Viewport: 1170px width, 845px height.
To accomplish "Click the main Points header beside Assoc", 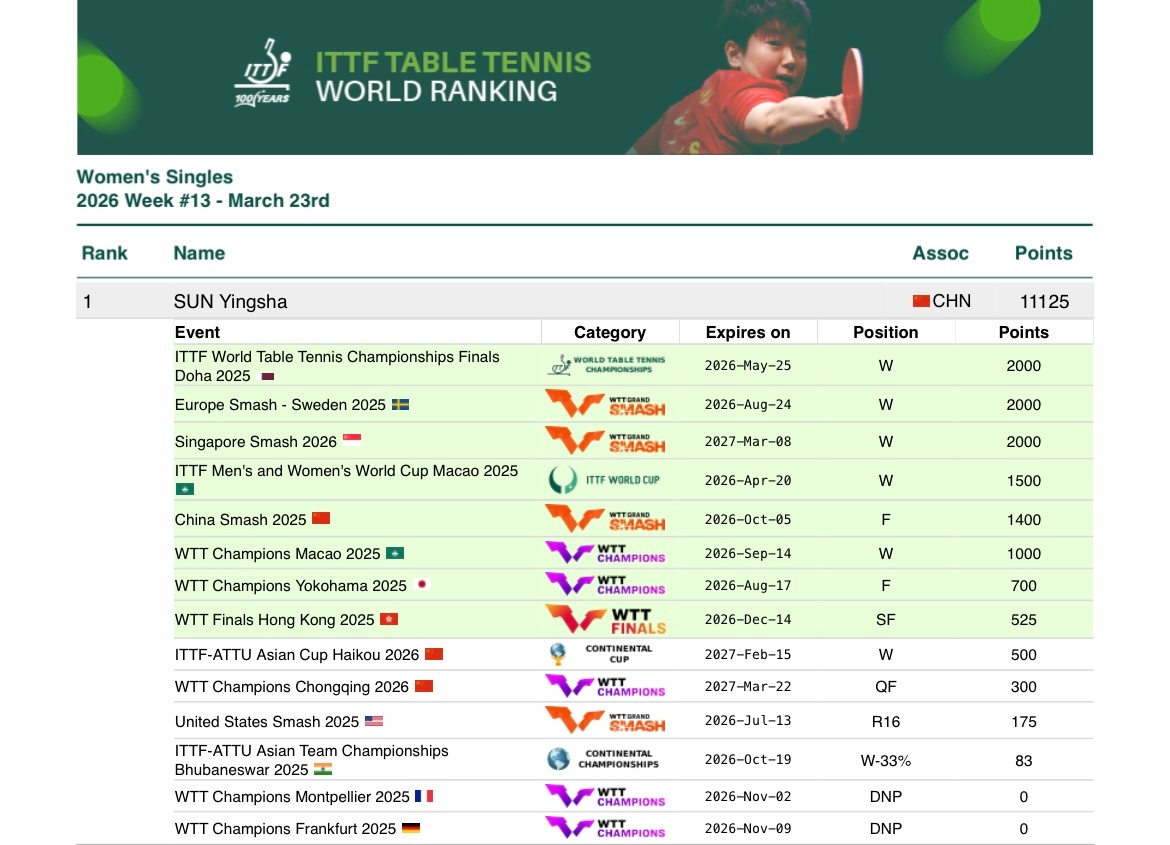I will [1043, 253].
